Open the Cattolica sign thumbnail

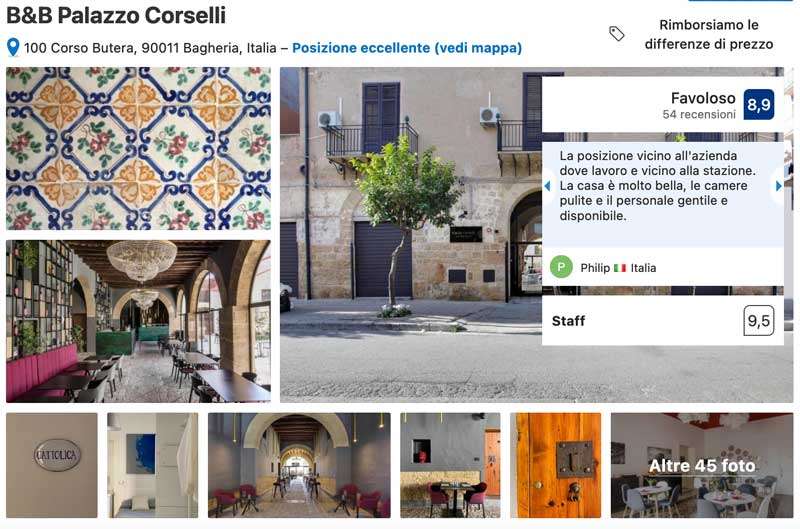pos(52,465)
